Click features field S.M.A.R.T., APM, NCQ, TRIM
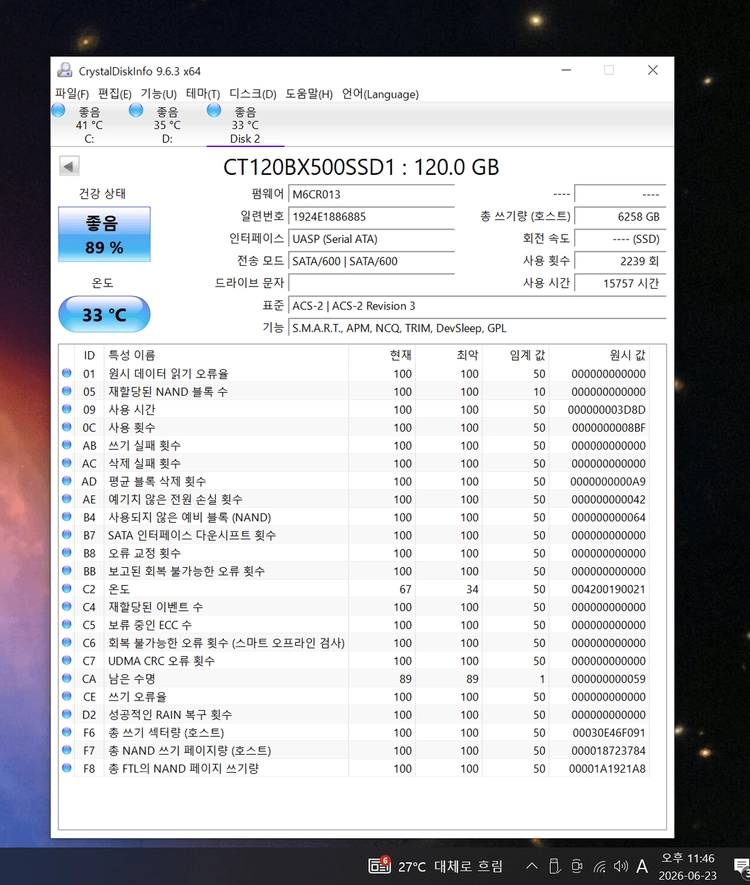The image size is (750, 885). [477, 328]
